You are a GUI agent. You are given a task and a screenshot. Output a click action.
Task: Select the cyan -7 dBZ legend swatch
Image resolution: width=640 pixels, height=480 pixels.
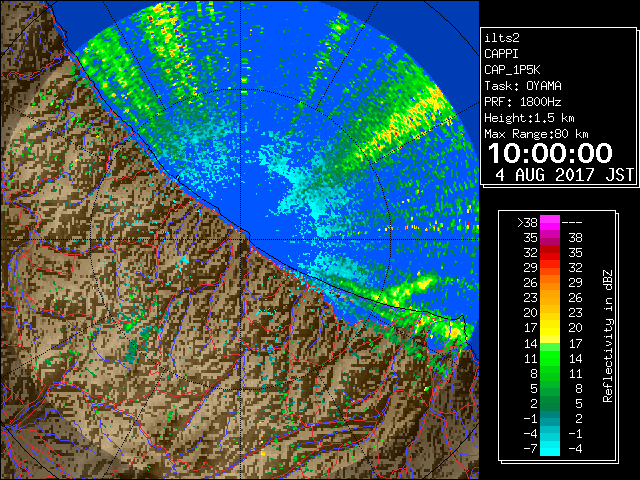(x=550, y=448)
